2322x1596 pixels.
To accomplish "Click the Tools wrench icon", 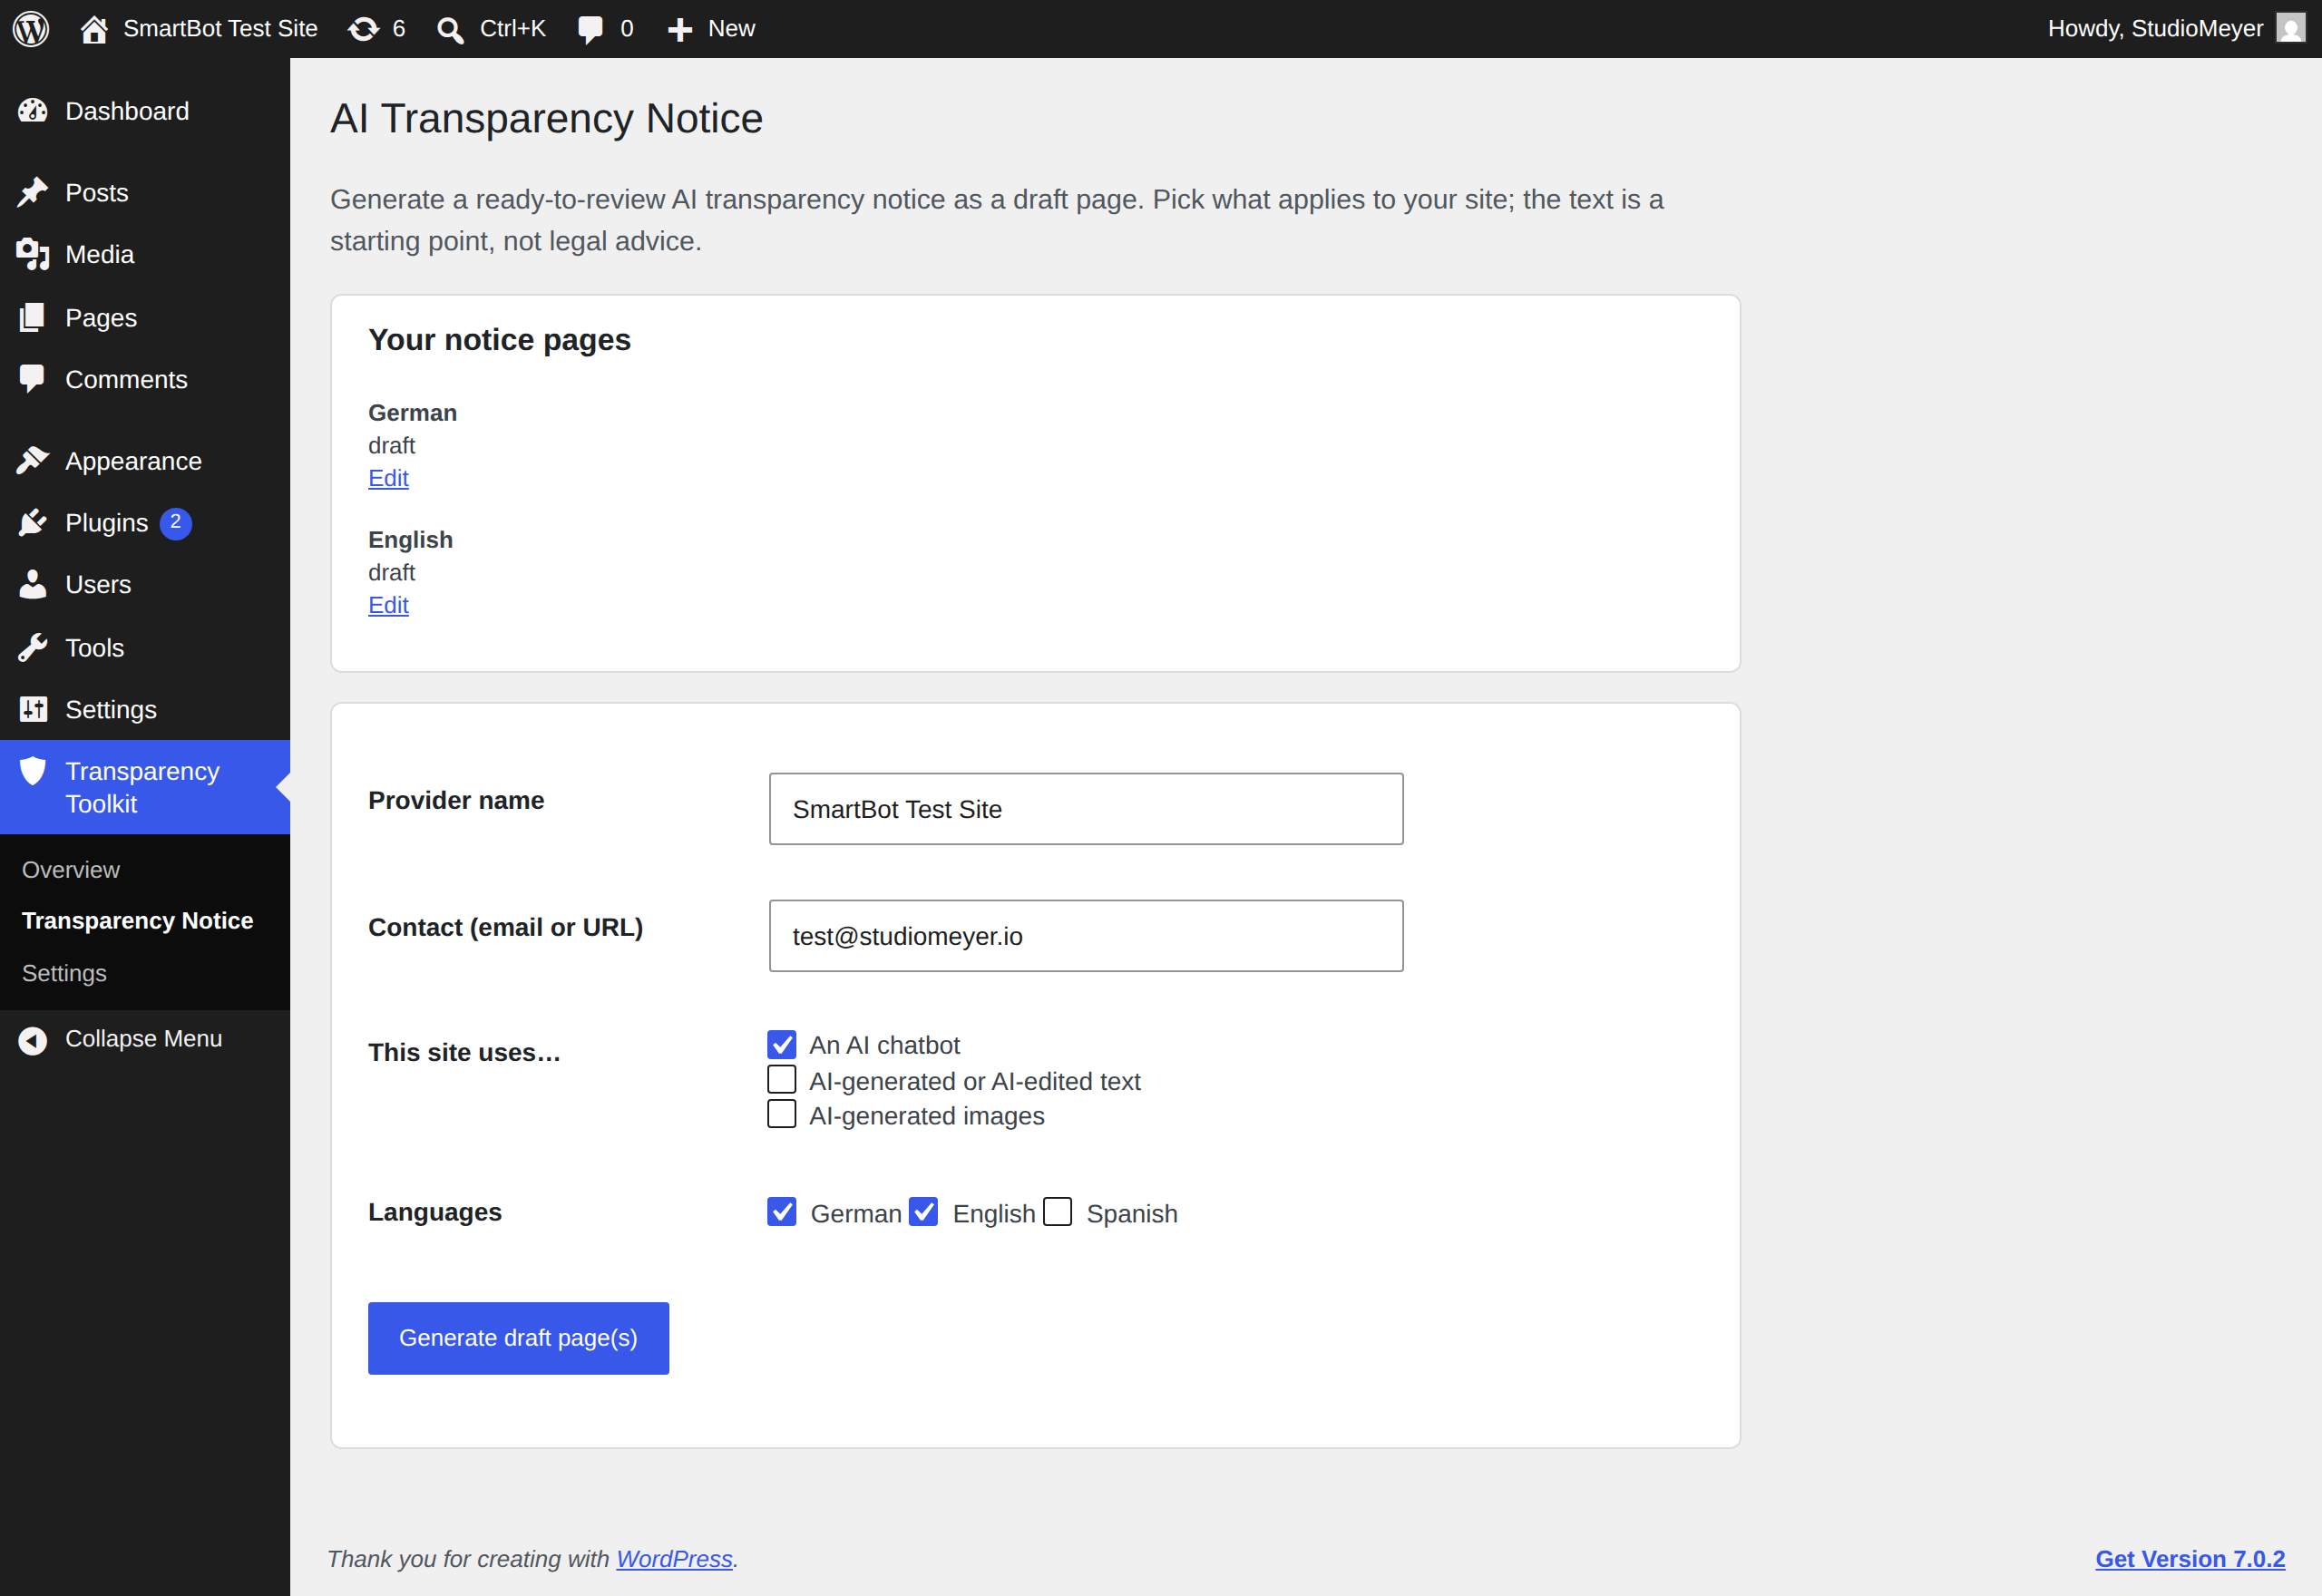I will point(33,648).
